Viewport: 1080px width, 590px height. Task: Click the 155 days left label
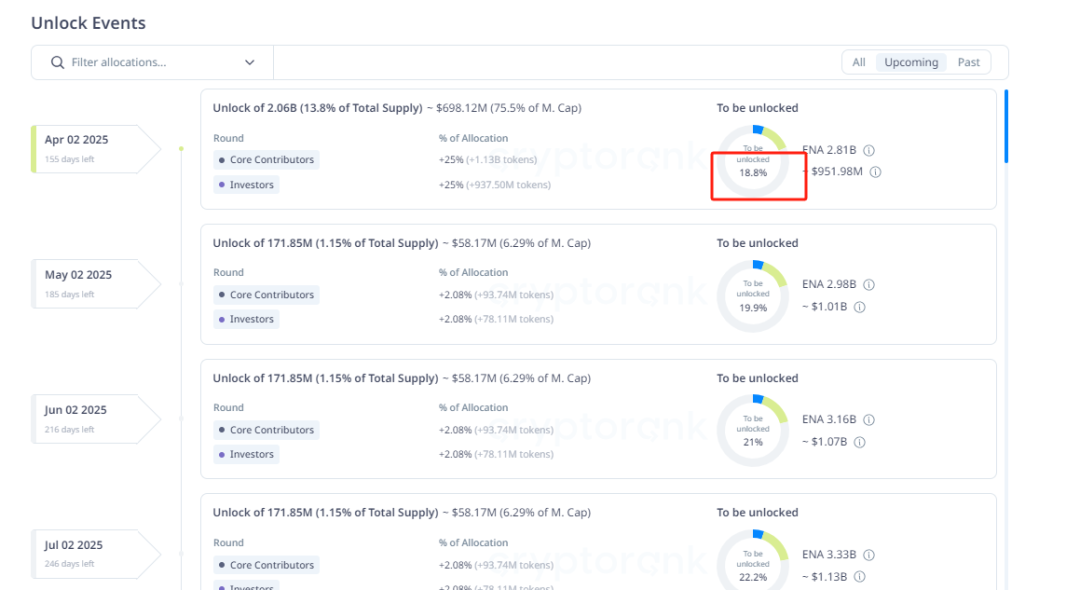(x=70, y=159)
